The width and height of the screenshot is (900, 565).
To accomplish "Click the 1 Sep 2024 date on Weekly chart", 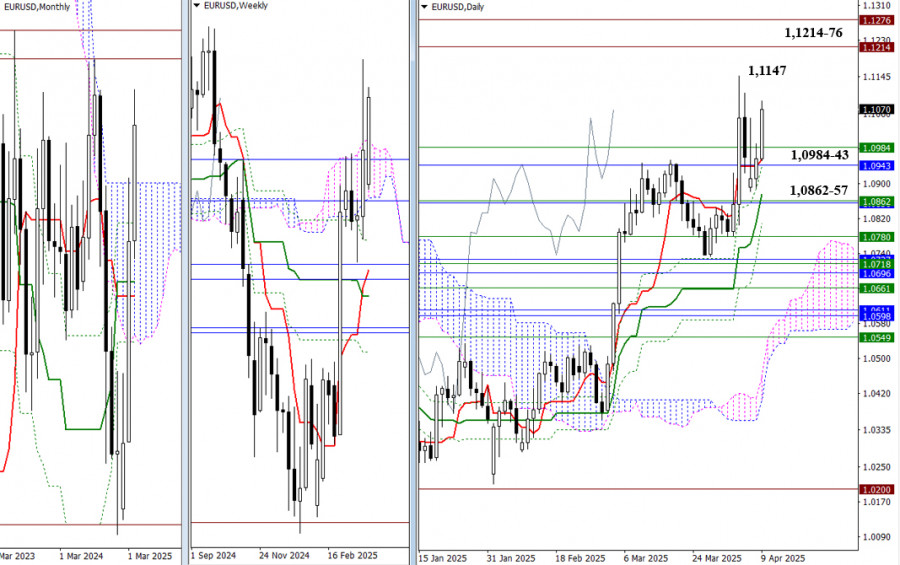I will click(213, 556).
